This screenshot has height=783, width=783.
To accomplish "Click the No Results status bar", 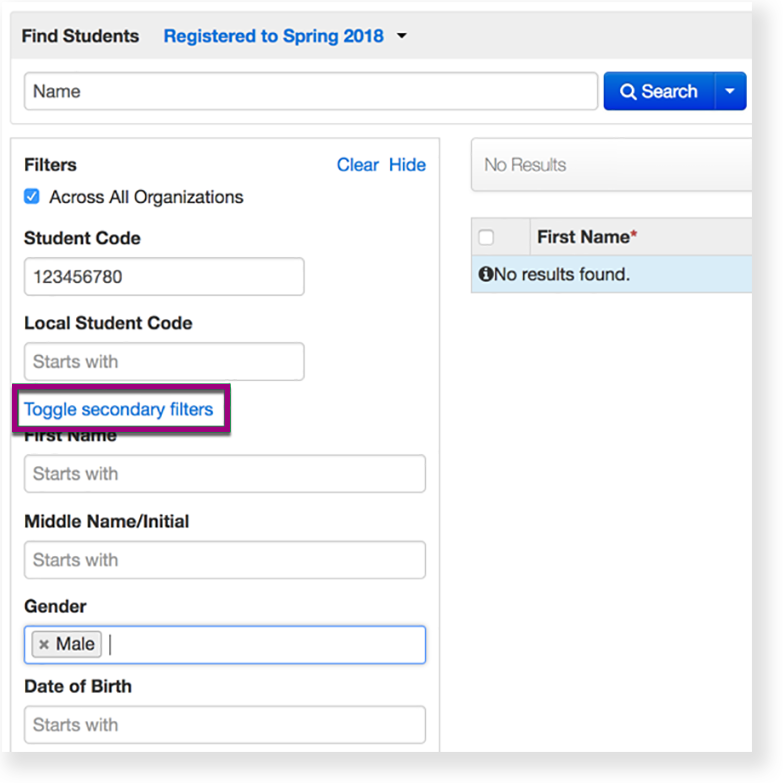I will tap(610, 165).
